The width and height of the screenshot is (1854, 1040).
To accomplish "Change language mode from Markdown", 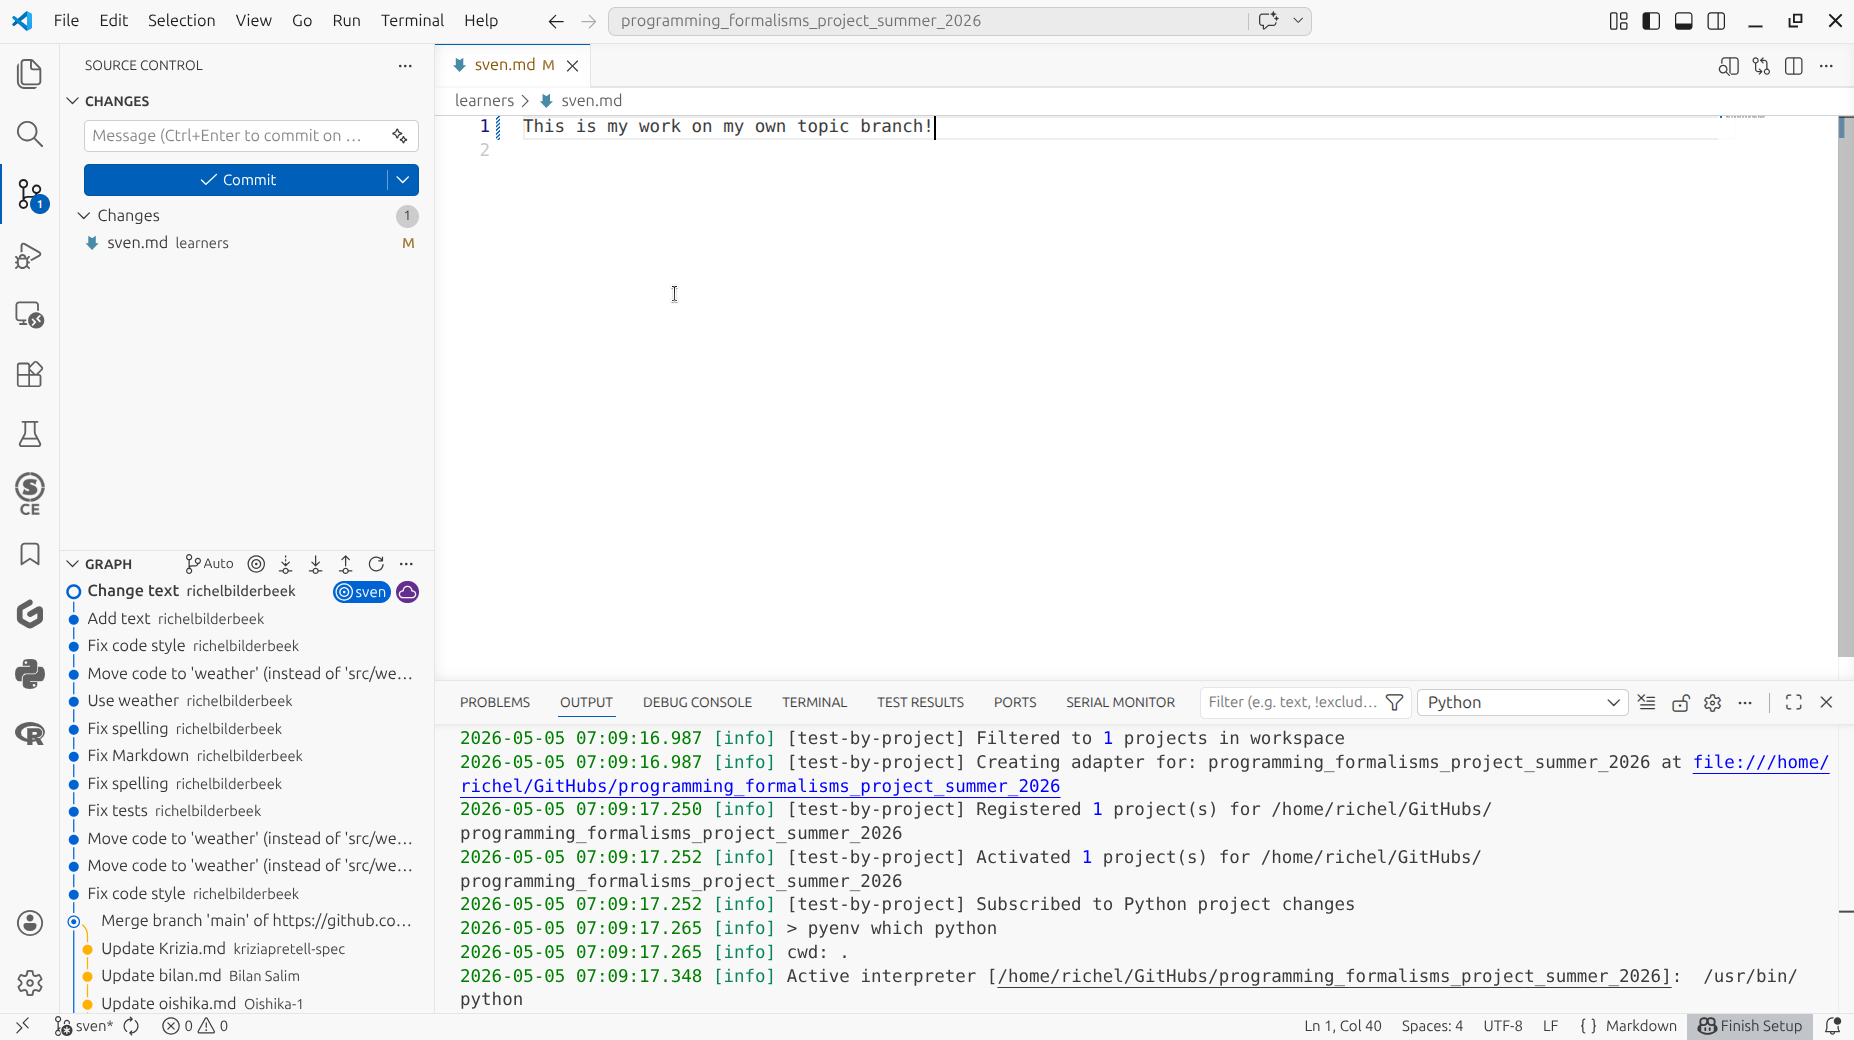I will coord(1641,1026).
